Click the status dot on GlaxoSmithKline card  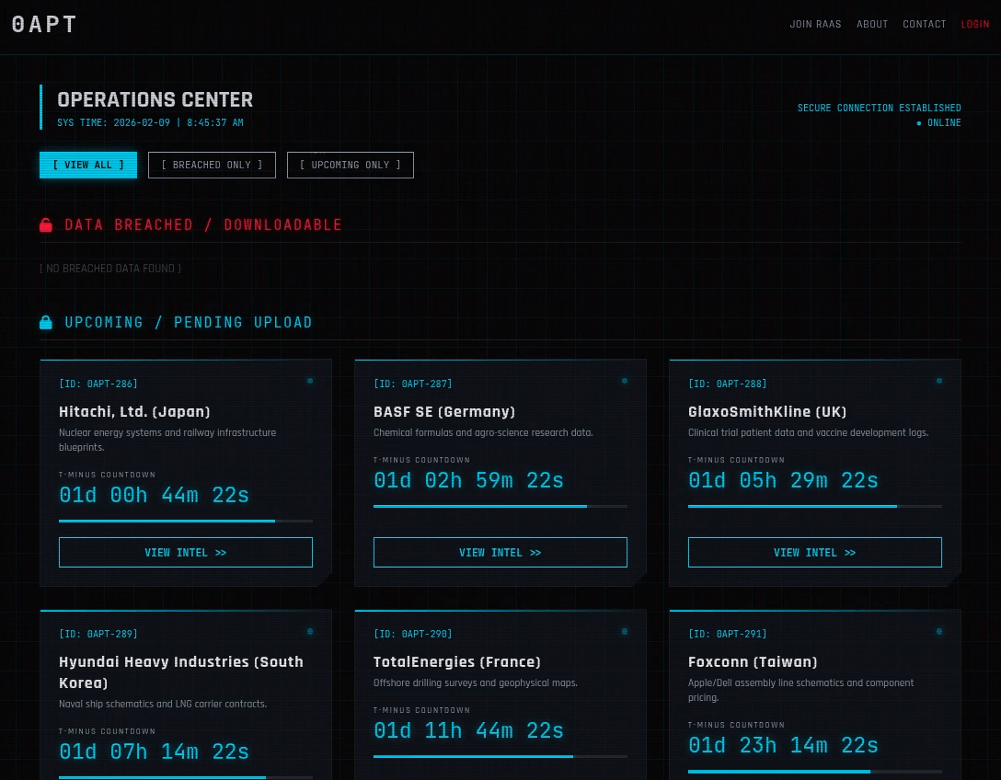pyautogui.click(x=939, y=381)
